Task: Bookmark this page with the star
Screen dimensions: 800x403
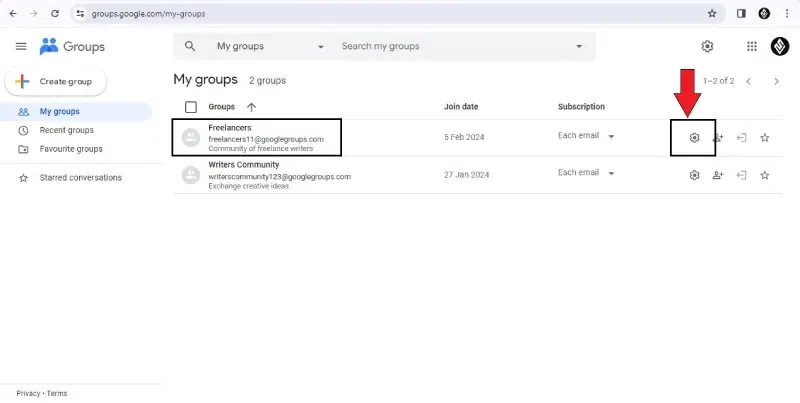Action: click(712, 14)
